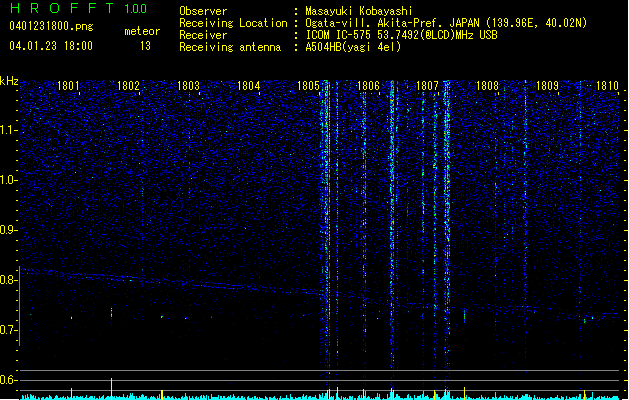Click the 1806 time marker
This screenshot has height=400, width=629.
(x=368, y=85)
